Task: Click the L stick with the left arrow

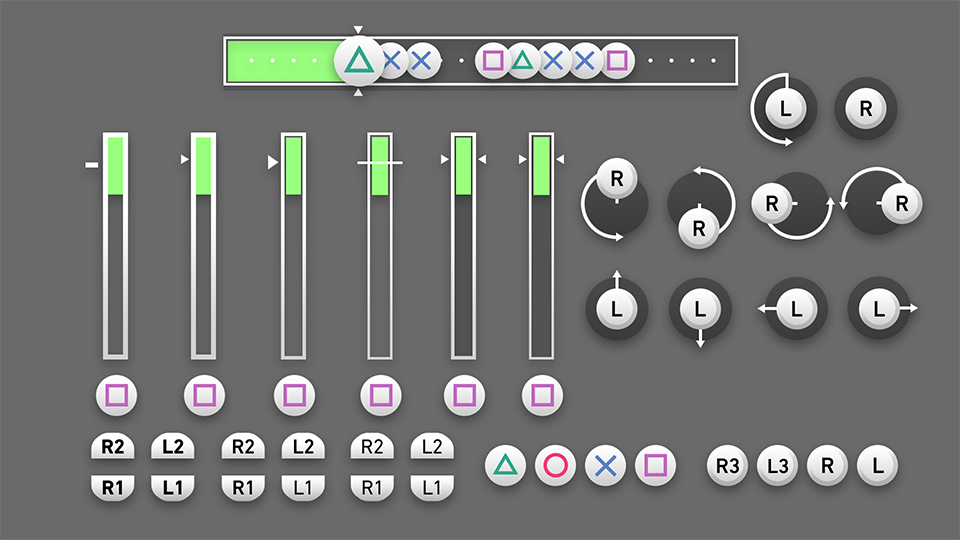Action: [794, 309]
